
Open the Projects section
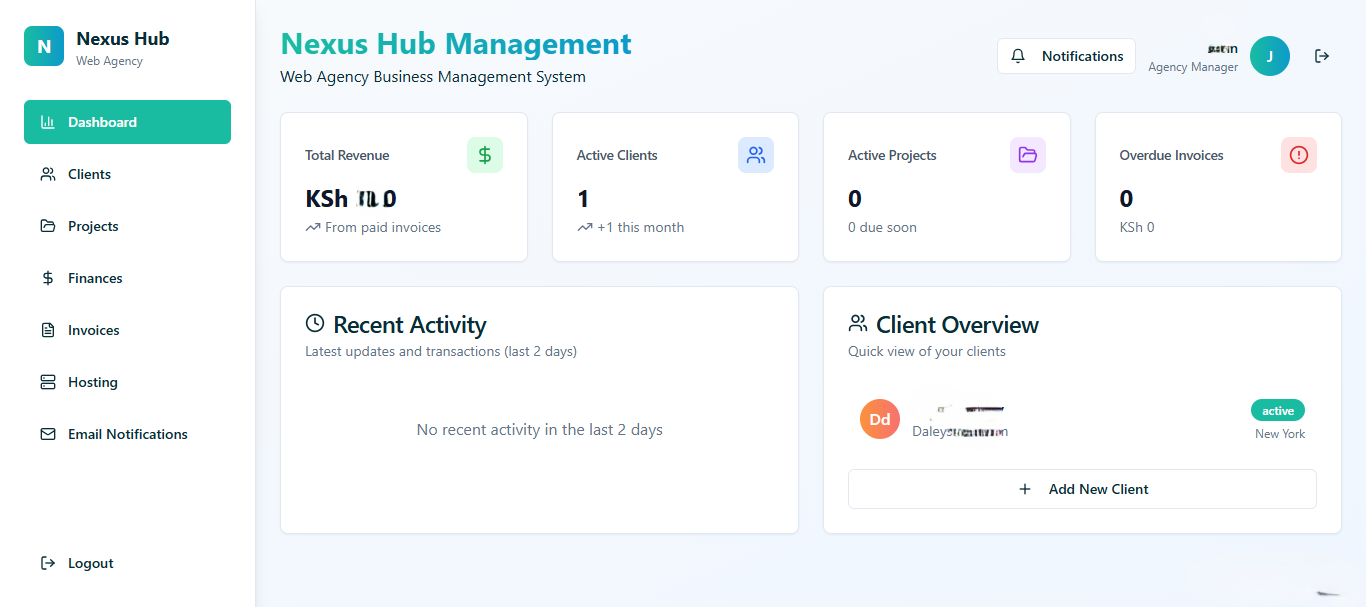93,226
